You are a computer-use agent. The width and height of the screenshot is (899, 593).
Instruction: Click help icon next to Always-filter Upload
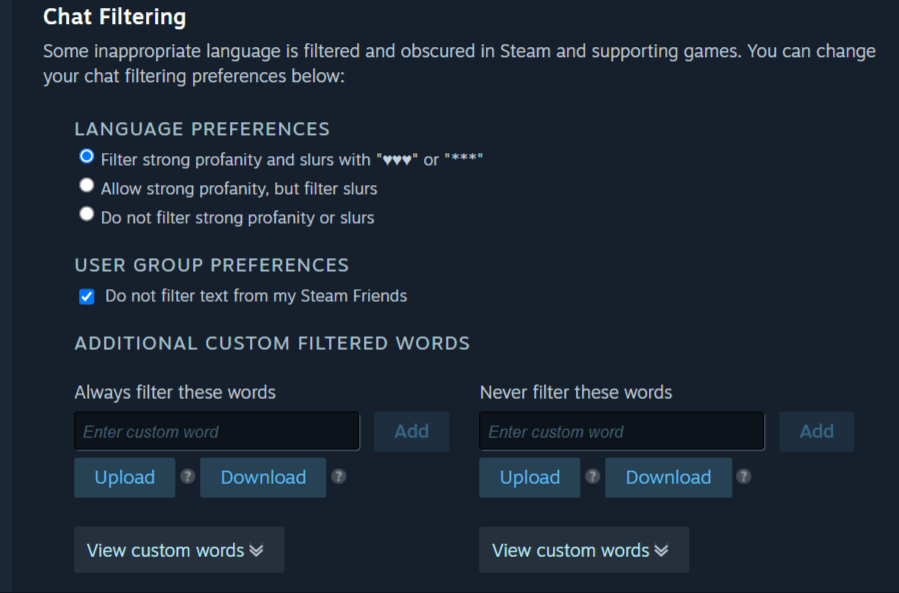[x=187, y=477]
